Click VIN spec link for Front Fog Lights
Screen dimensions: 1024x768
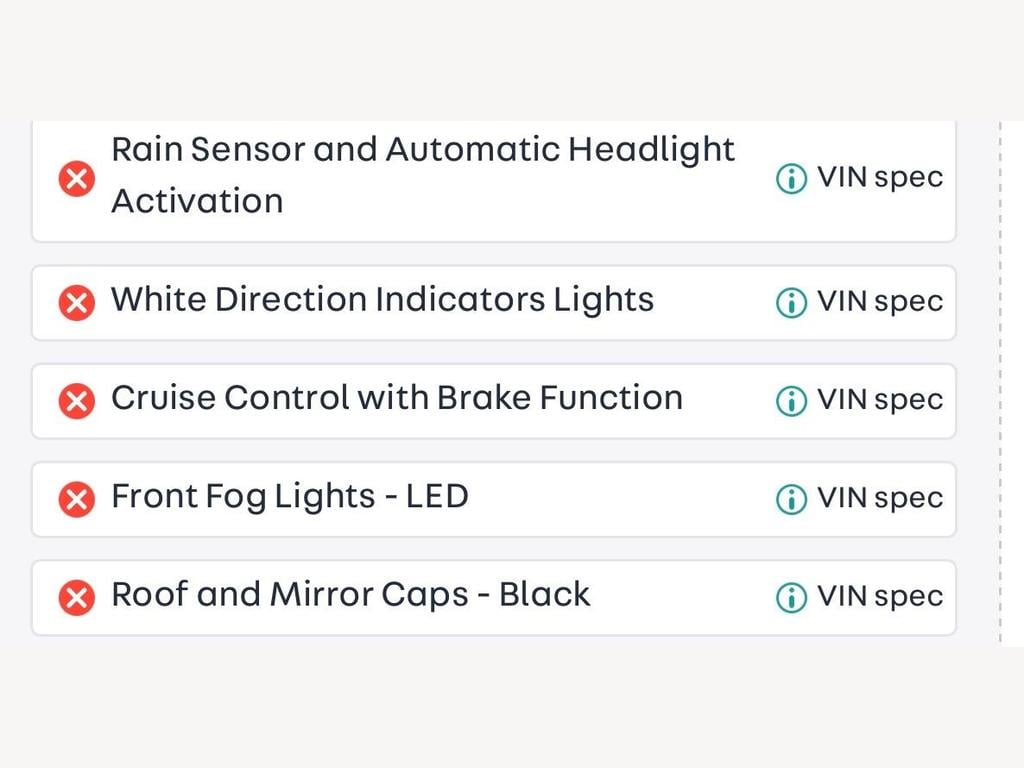(880, 500)
